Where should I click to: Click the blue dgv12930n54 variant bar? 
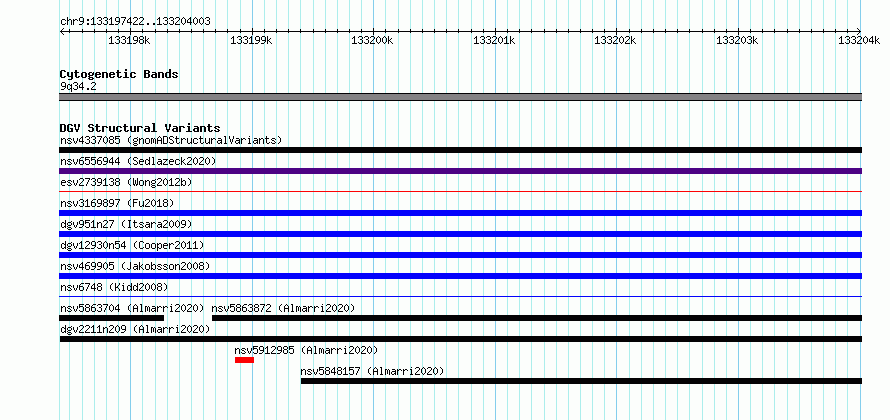[x=461, y=255]
